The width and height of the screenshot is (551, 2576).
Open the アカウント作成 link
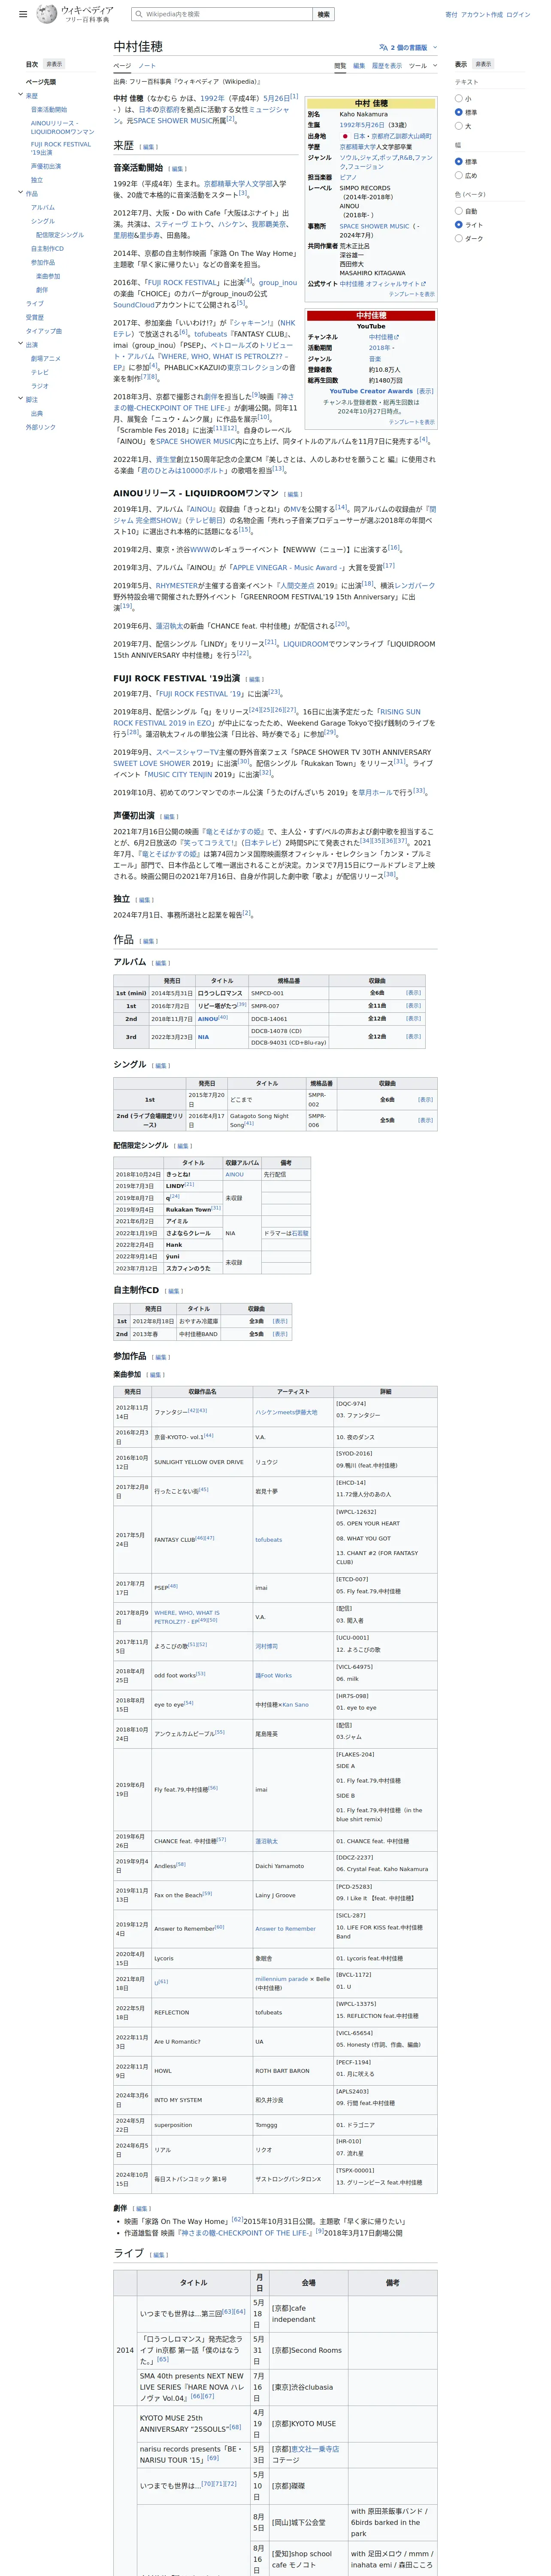tap(482, 14)
